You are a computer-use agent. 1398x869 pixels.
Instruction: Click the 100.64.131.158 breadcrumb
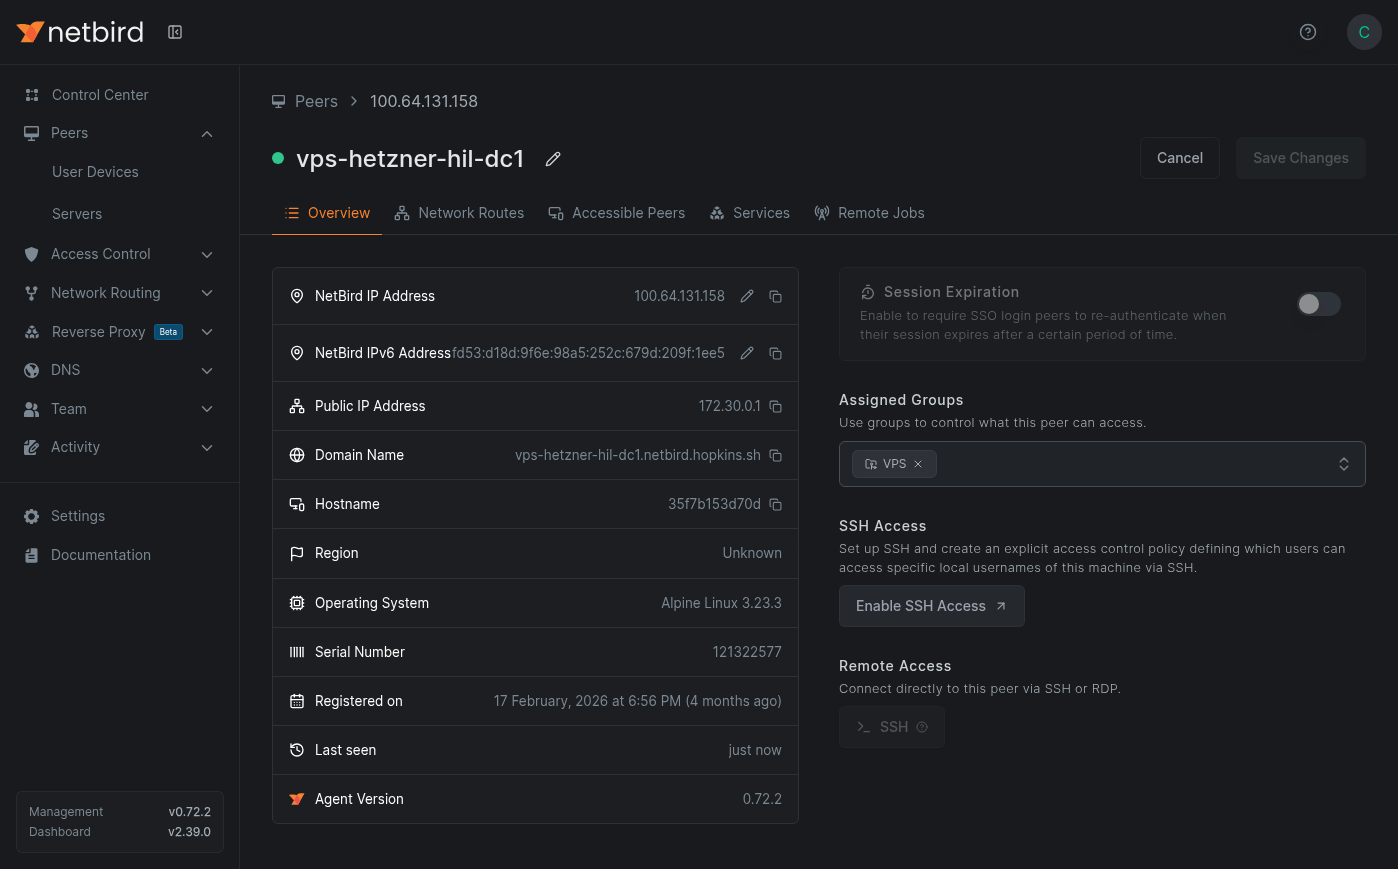tap(424, 101)
